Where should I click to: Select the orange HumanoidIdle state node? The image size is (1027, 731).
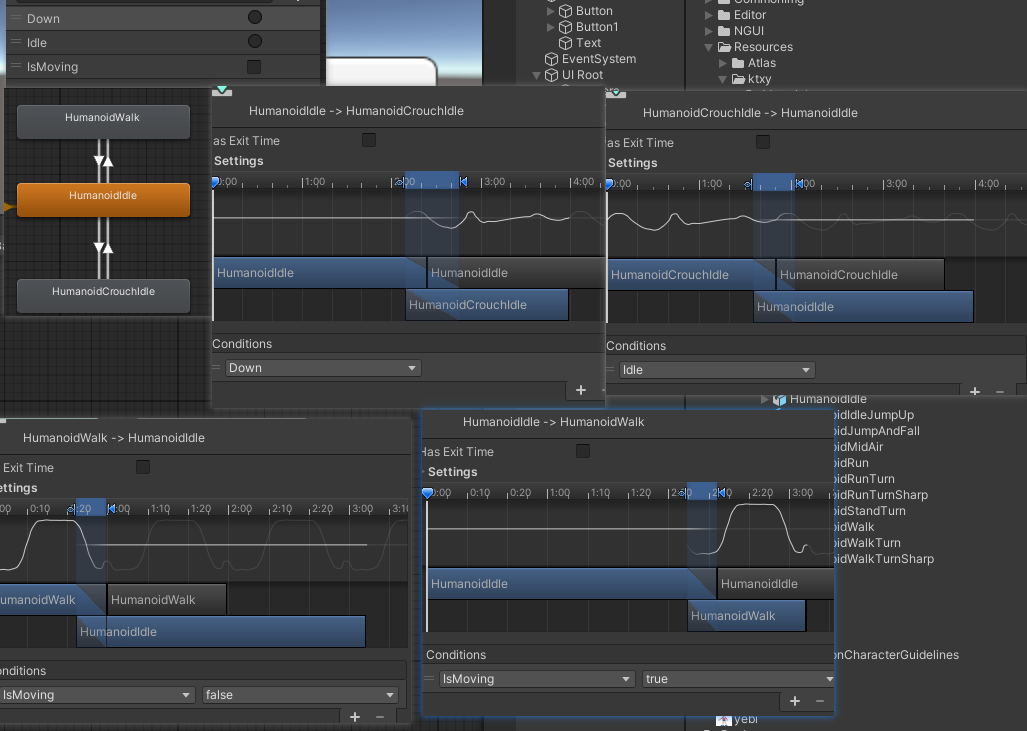(103, 199)
